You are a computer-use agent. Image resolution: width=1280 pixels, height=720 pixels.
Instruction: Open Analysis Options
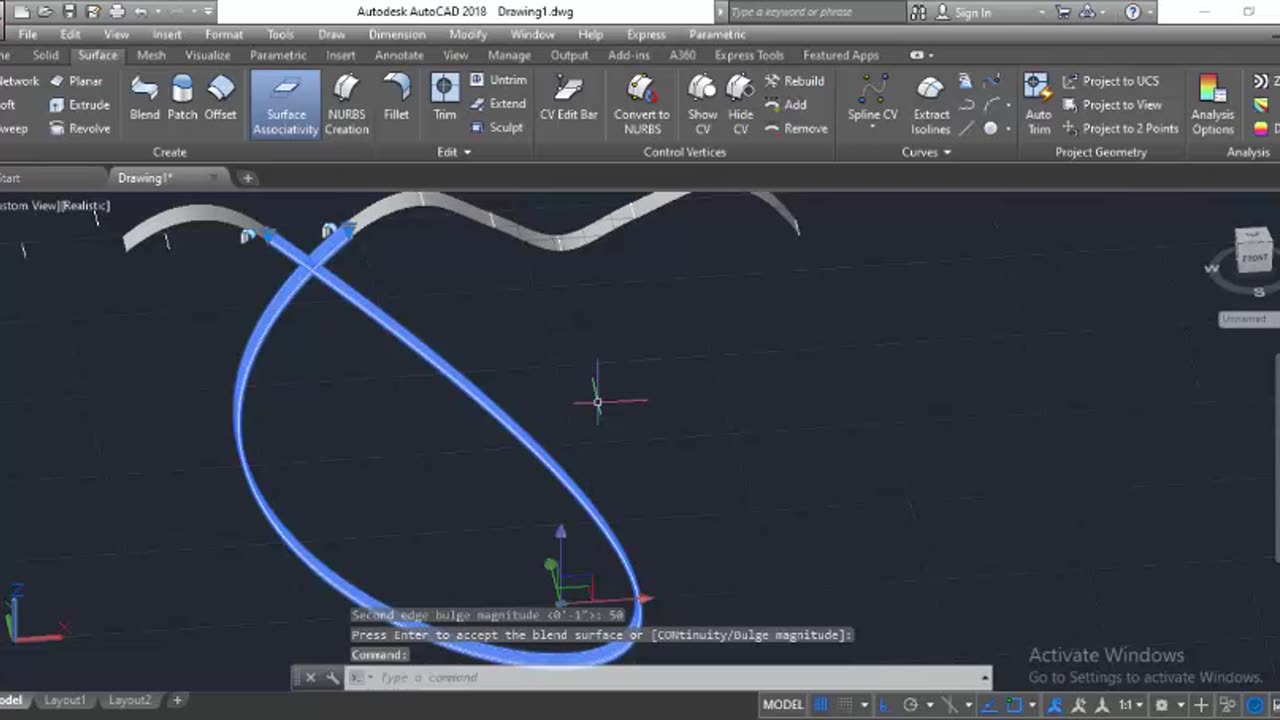1212,105
